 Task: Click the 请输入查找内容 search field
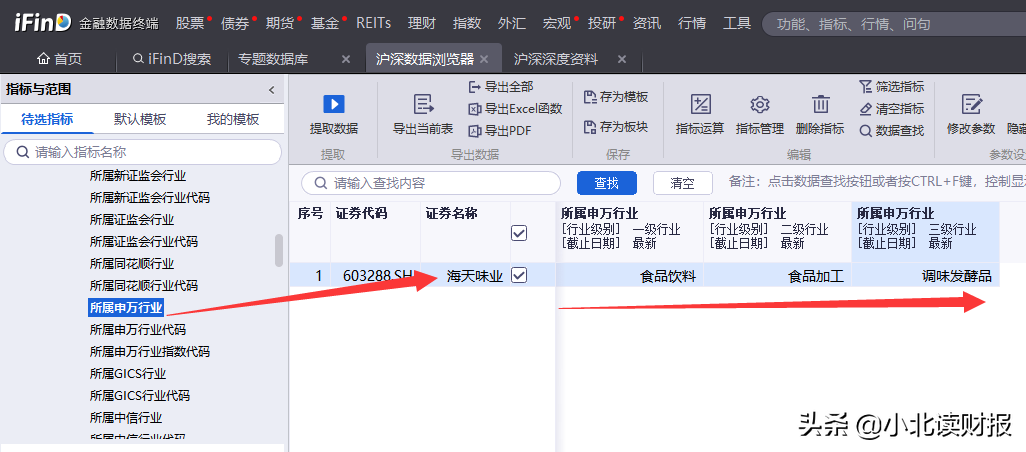point(431,183)
